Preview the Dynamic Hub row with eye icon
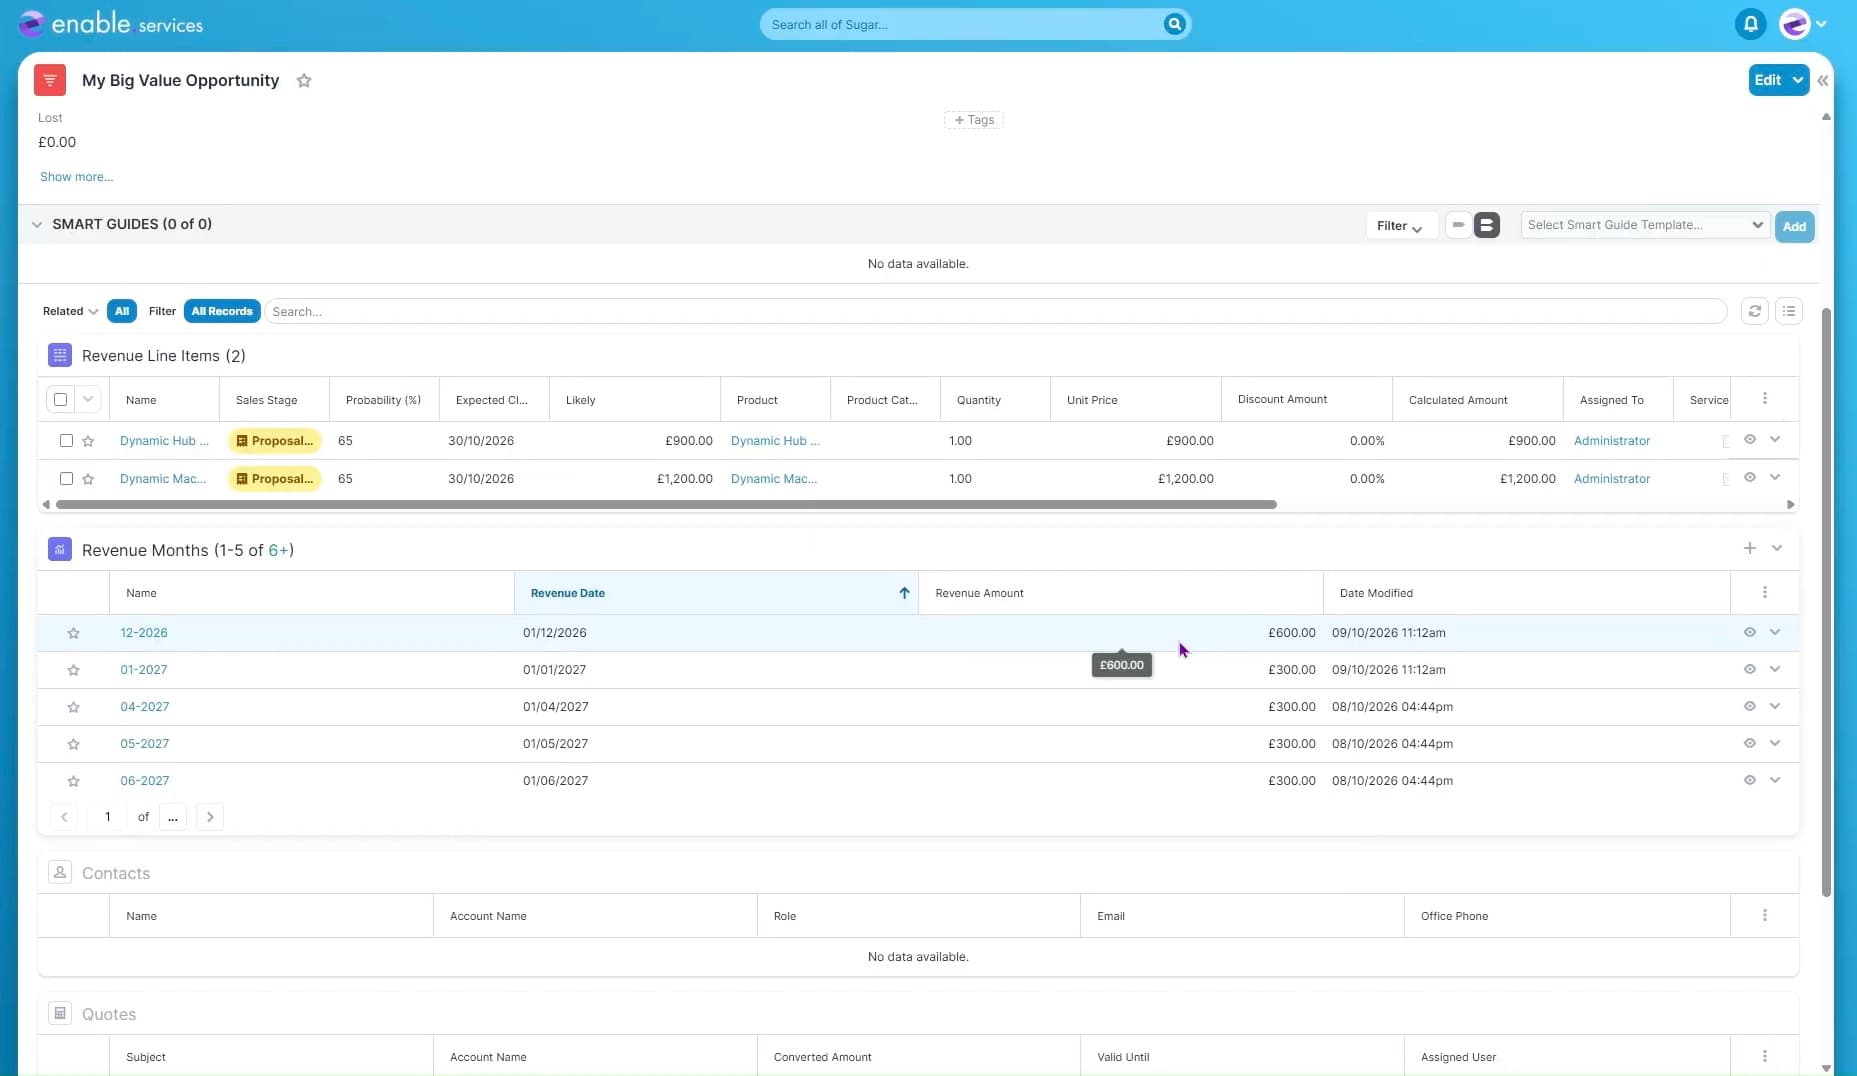The image size is (1857, 1076). (1749, 439)
